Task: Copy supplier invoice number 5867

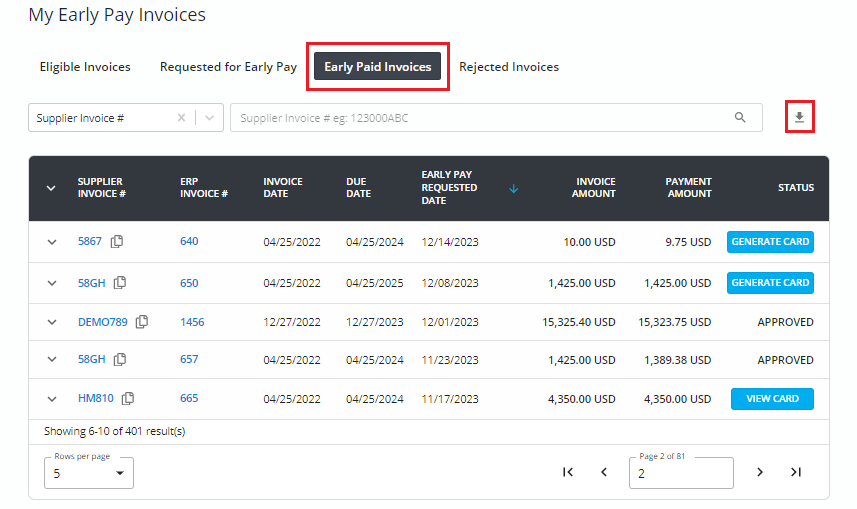Action: 117,241
